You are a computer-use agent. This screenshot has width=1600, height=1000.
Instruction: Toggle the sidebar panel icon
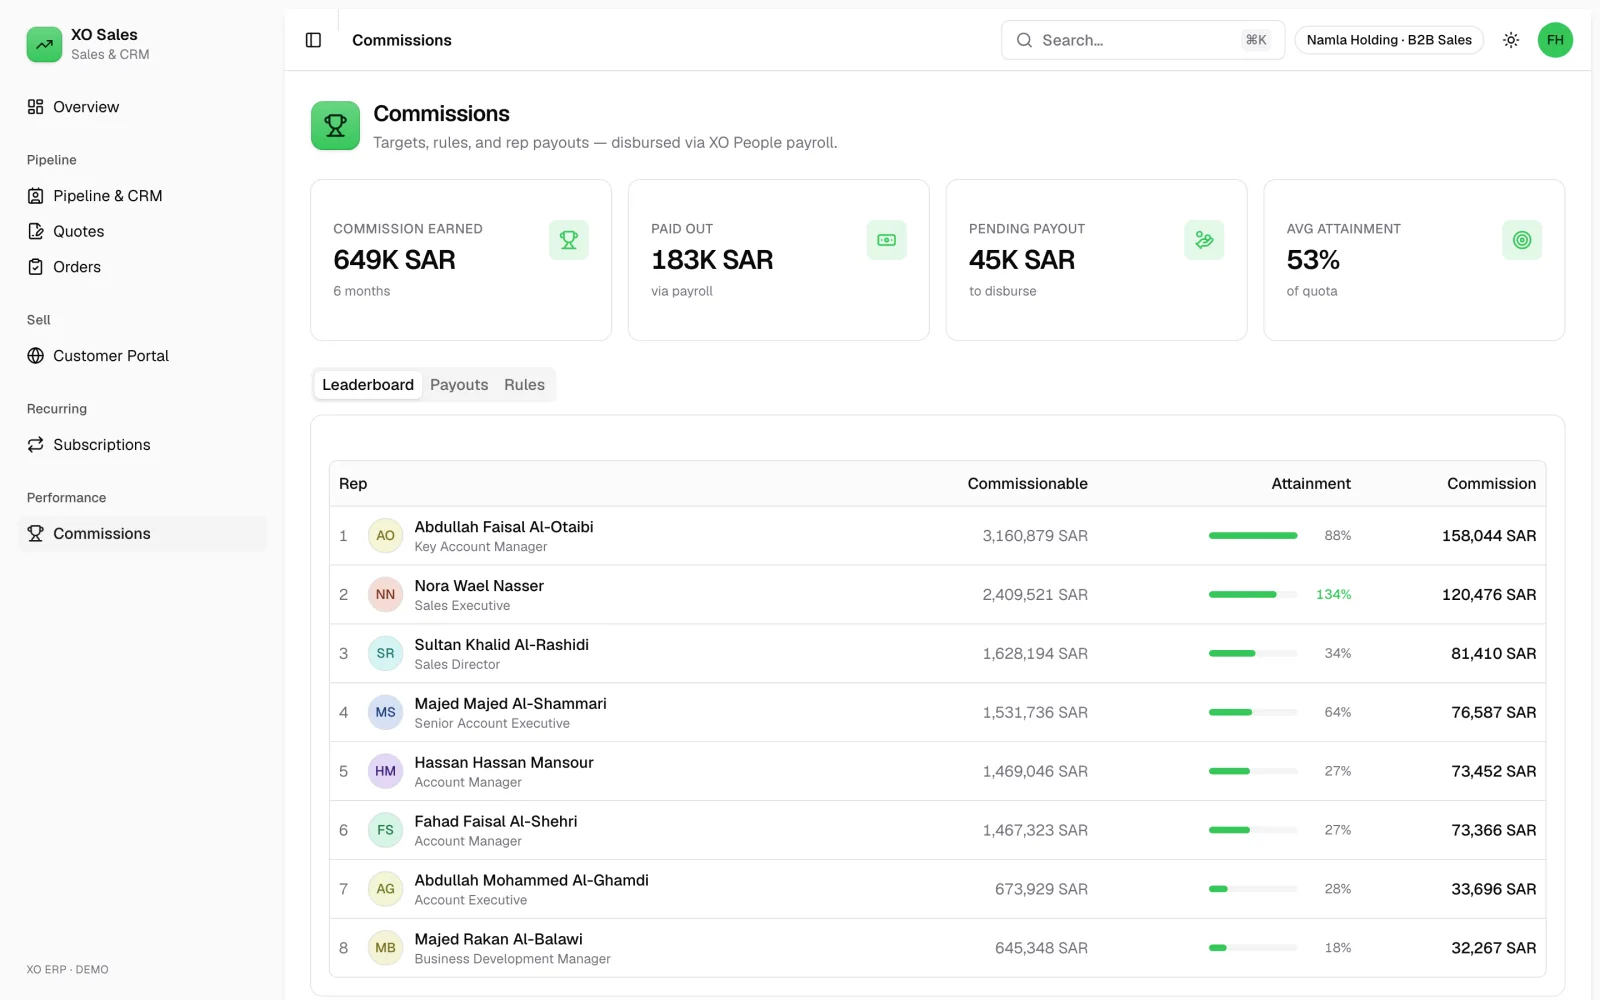pyautogui.click(x=313, y=40)
